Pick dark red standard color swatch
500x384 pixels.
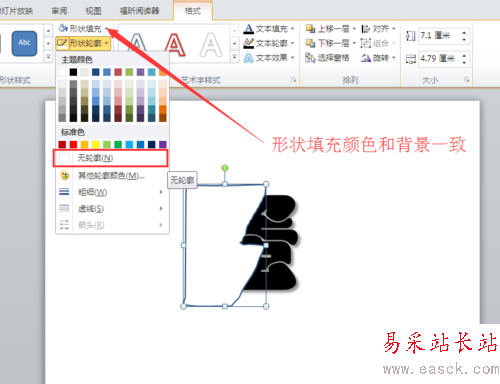coord(62,144)
